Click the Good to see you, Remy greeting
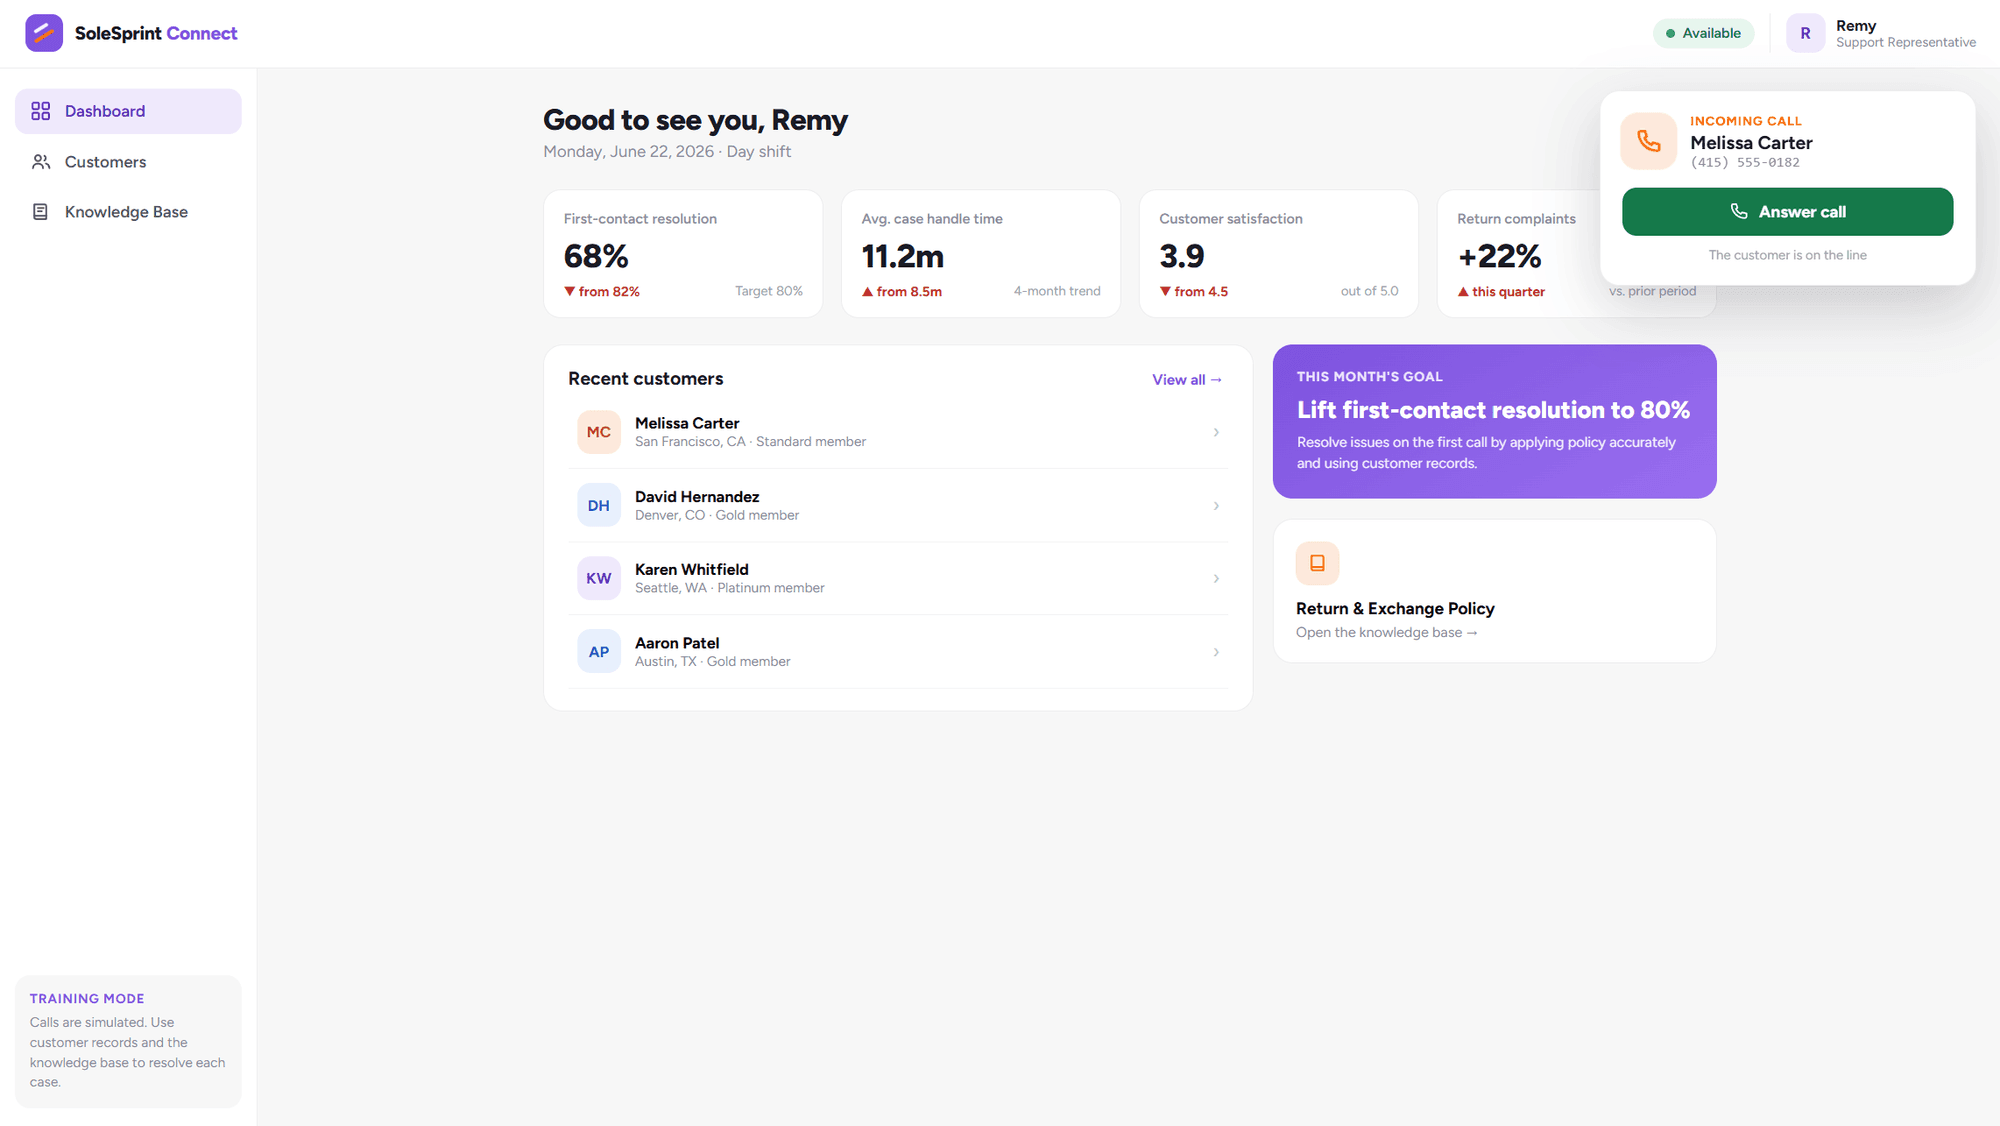2000x1126 pixels. 695,120
